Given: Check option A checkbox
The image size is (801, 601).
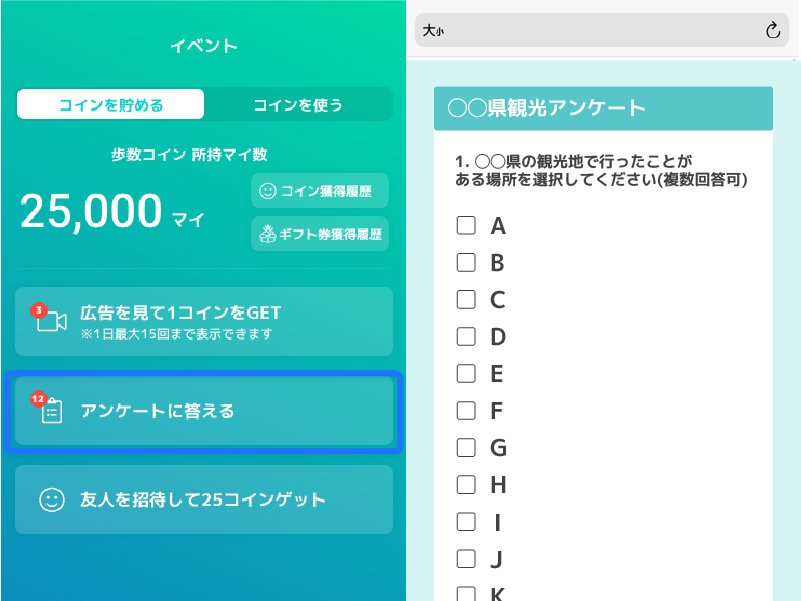Looking at the screenshot, I should (x=466, y=225).
